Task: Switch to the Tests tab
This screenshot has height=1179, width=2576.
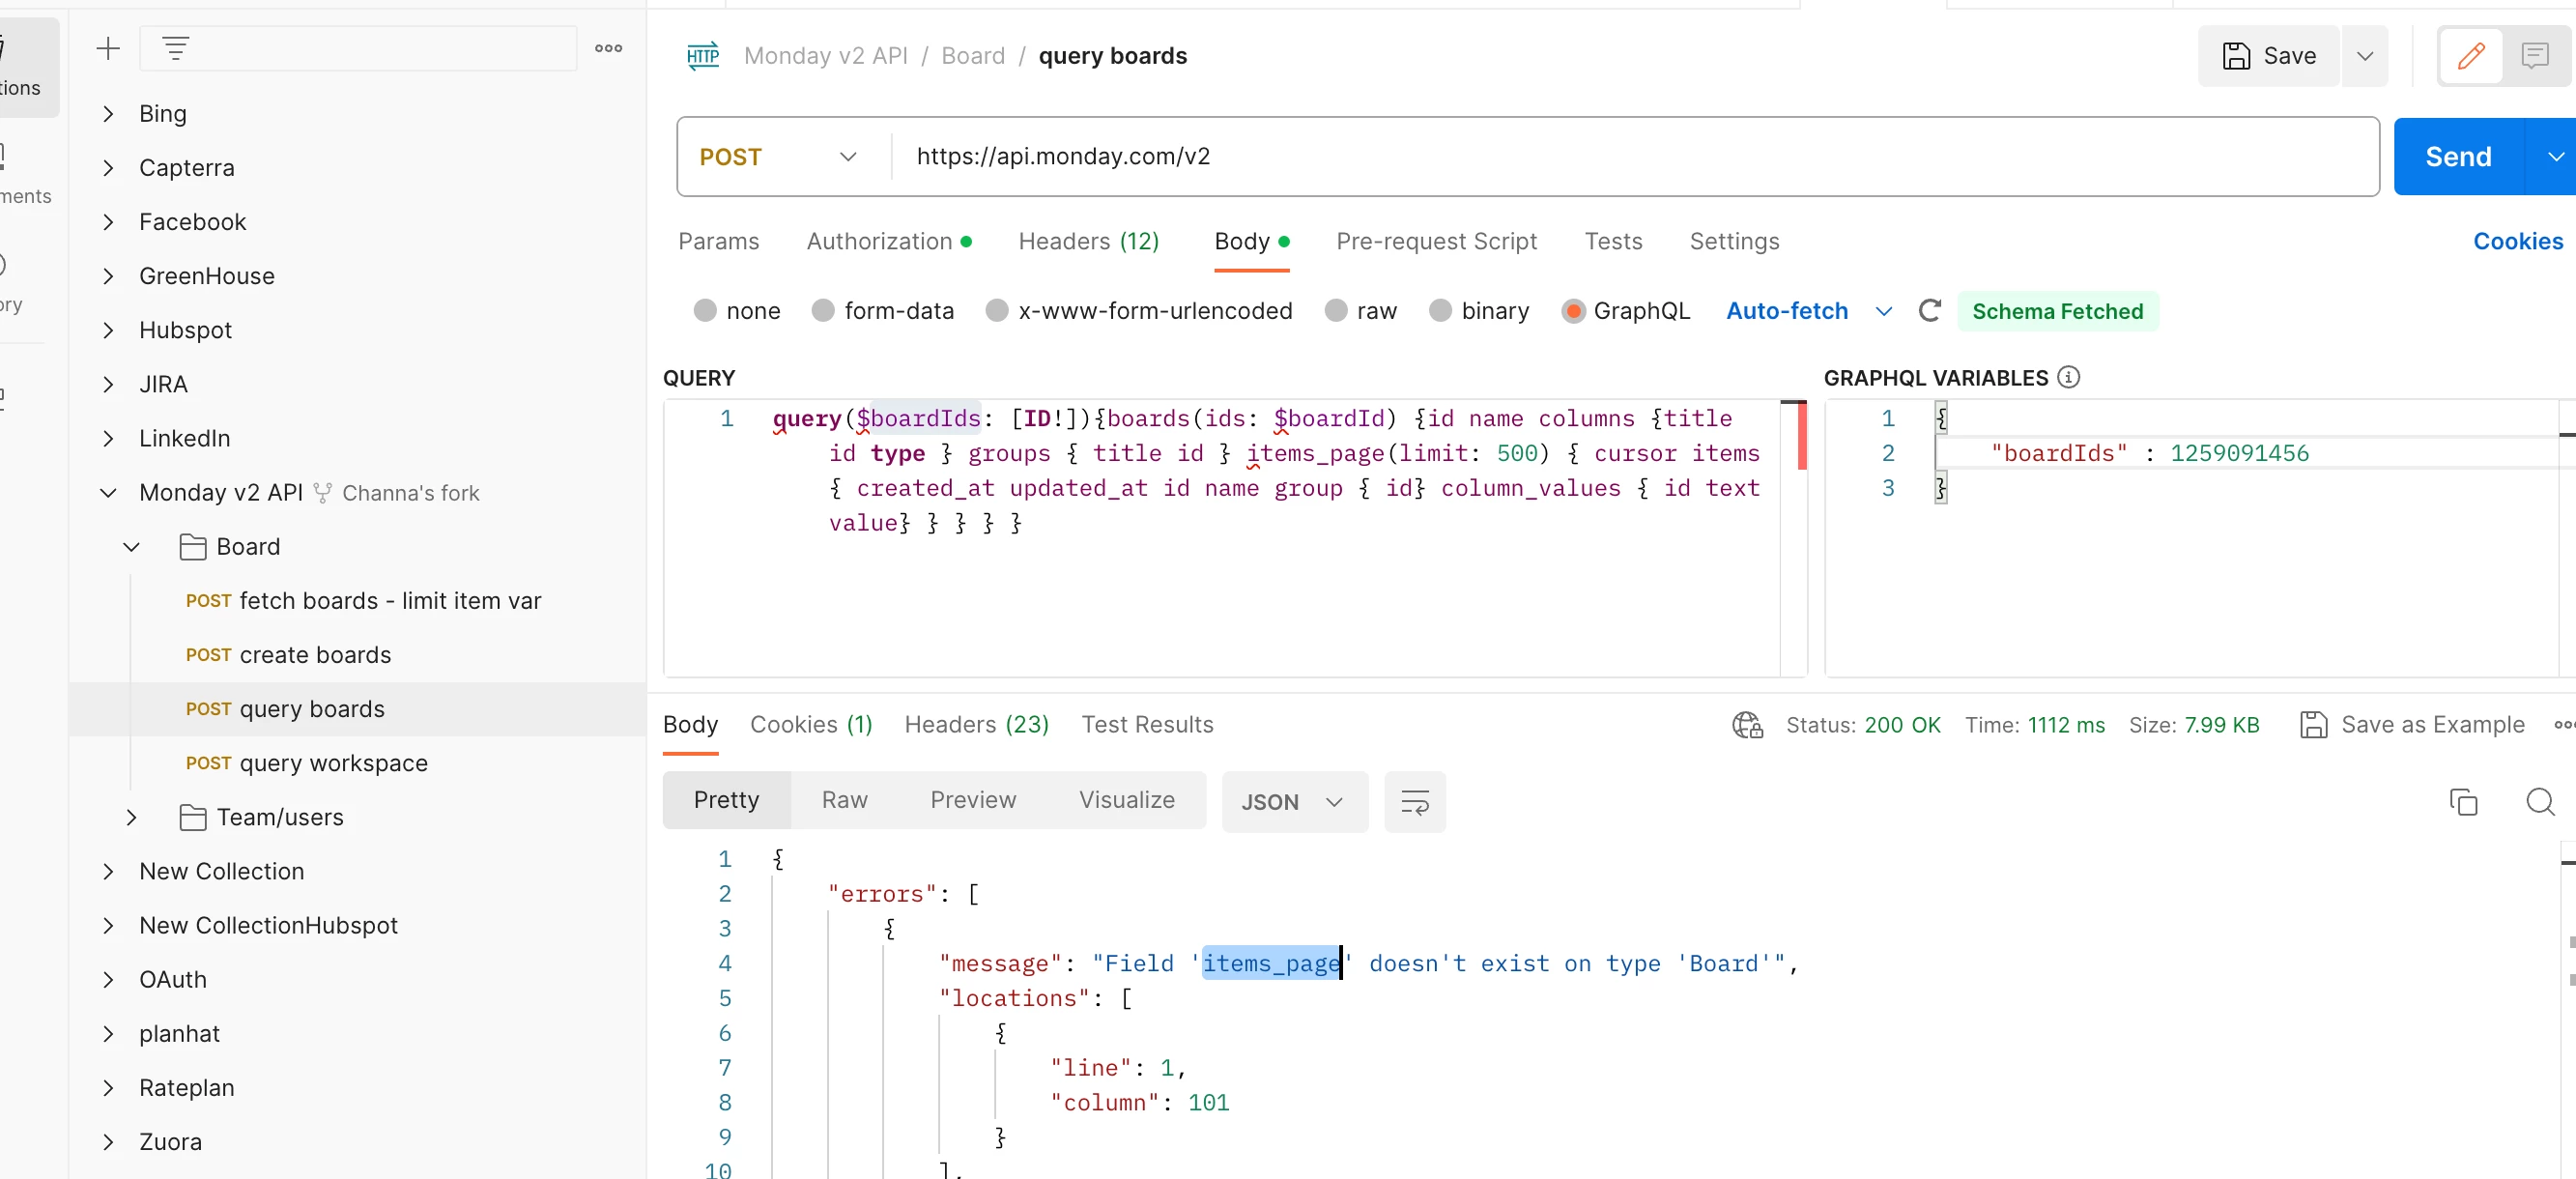Action: tap(1613, 241)
